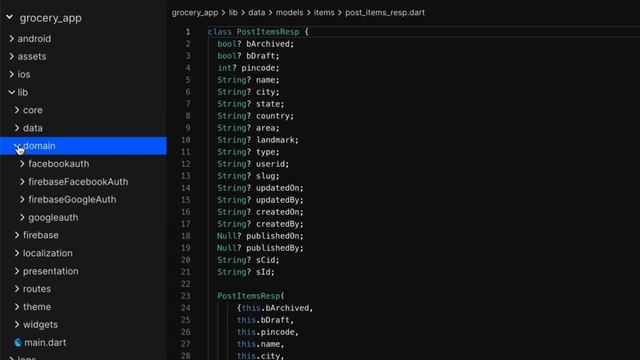
Task: Click the Dart icon beside main.dart
Action: point(18,342)
